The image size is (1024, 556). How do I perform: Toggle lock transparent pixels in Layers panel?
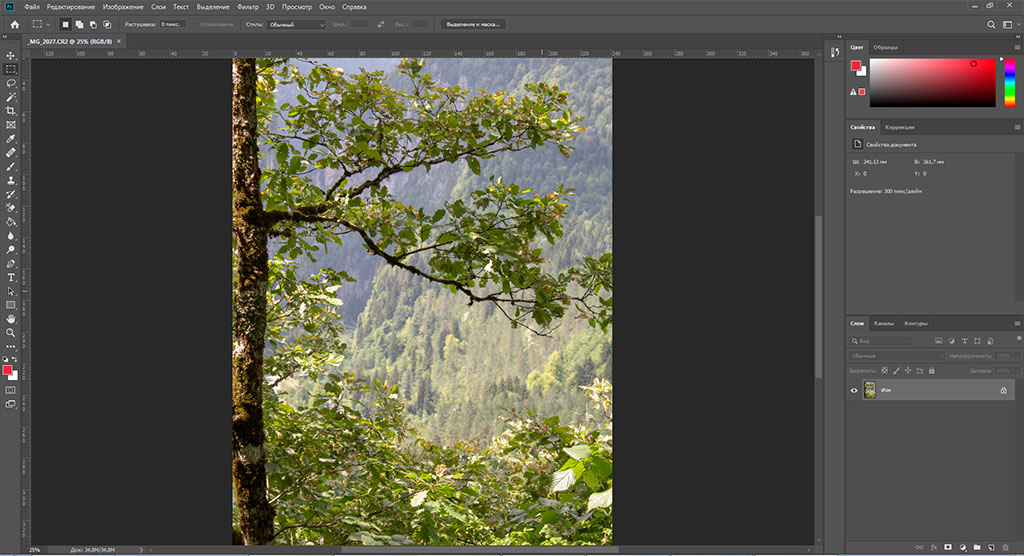(x=884, y=370)
